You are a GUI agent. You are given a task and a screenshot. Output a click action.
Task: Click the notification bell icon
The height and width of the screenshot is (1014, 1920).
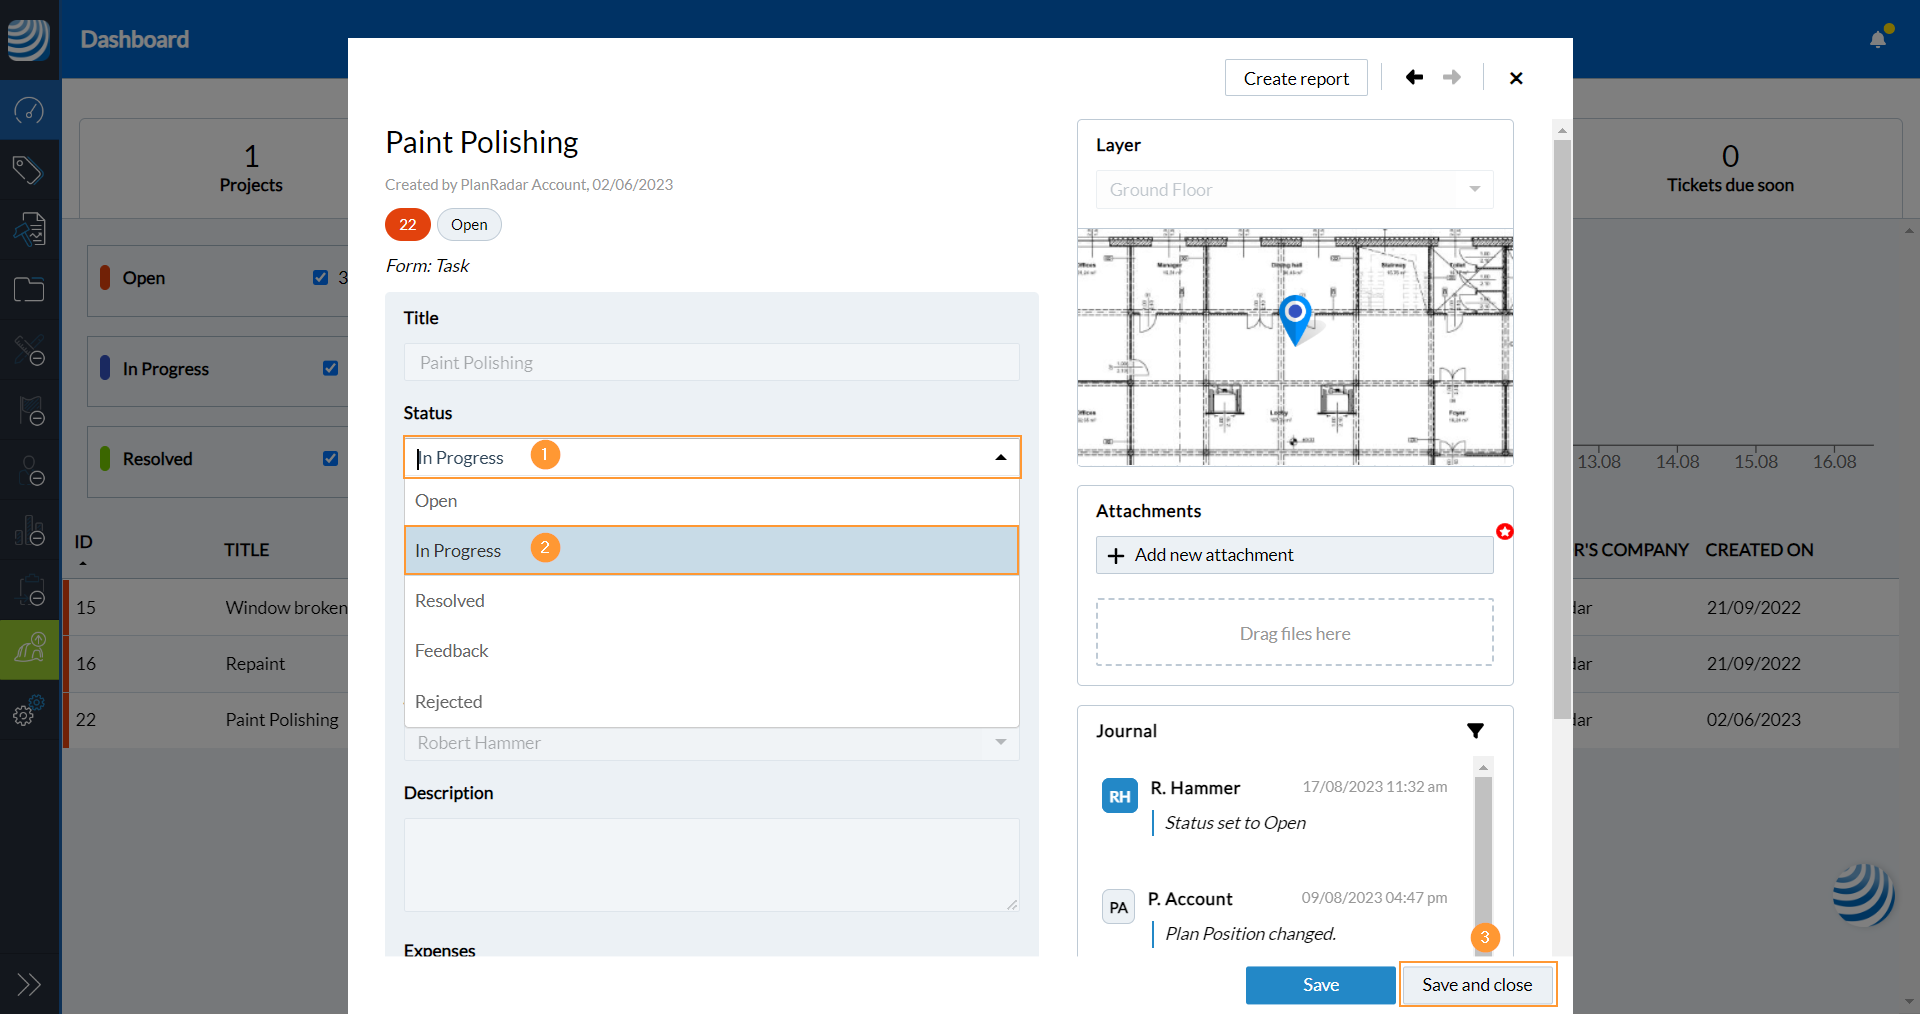pos(1877,39)
